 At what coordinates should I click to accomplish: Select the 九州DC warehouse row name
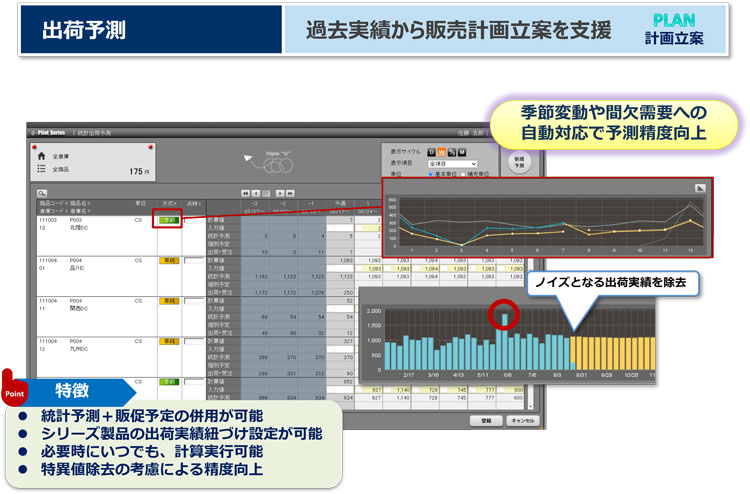(79, 349)
